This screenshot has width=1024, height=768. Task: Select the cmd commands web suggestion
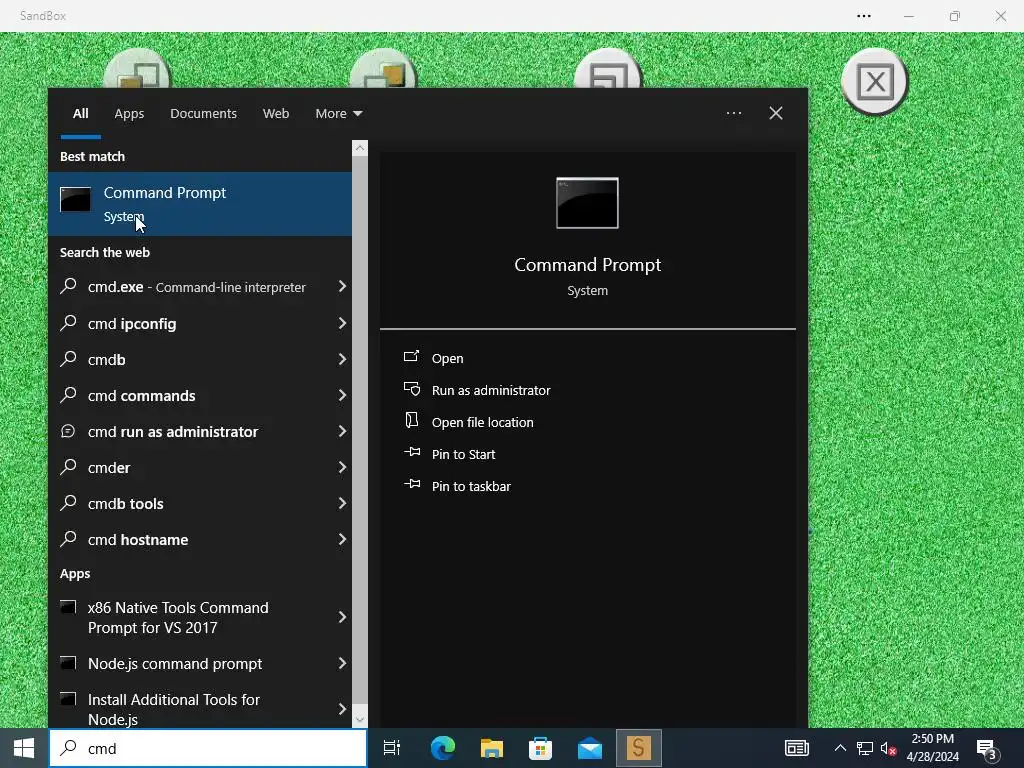pos(200,395)
